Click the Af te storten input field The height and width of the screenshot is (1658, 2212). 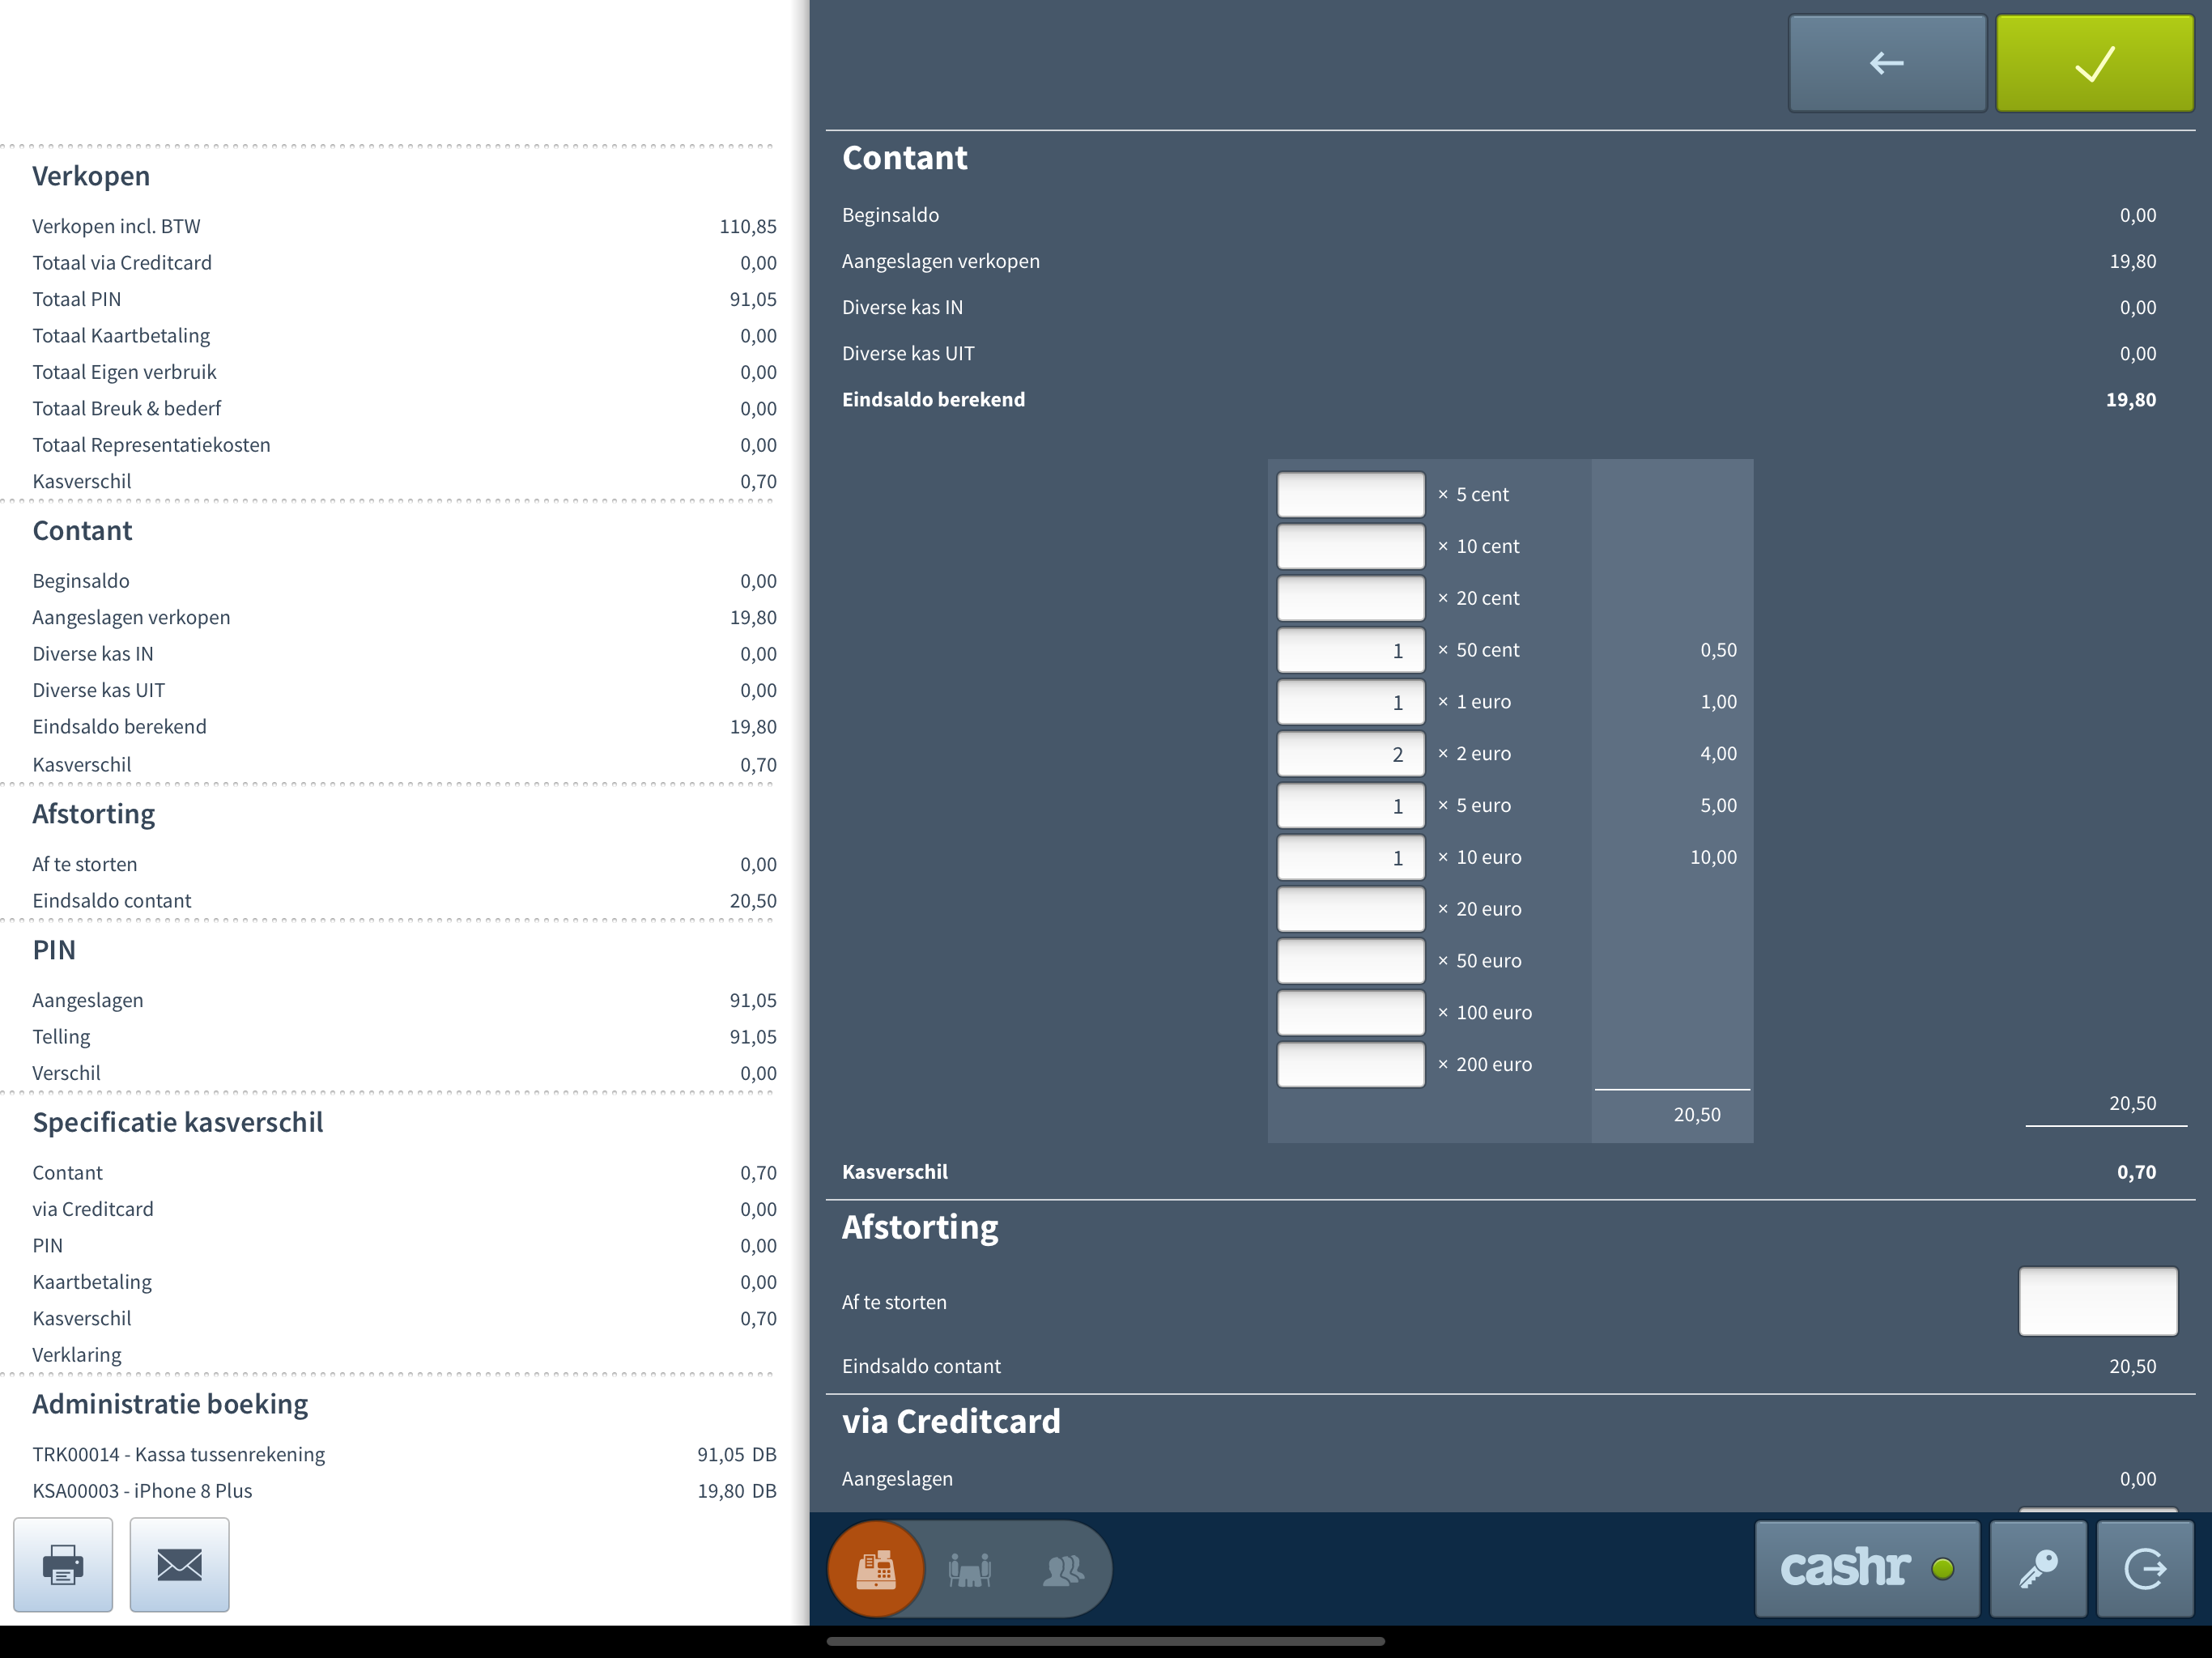[2098, 1301]
